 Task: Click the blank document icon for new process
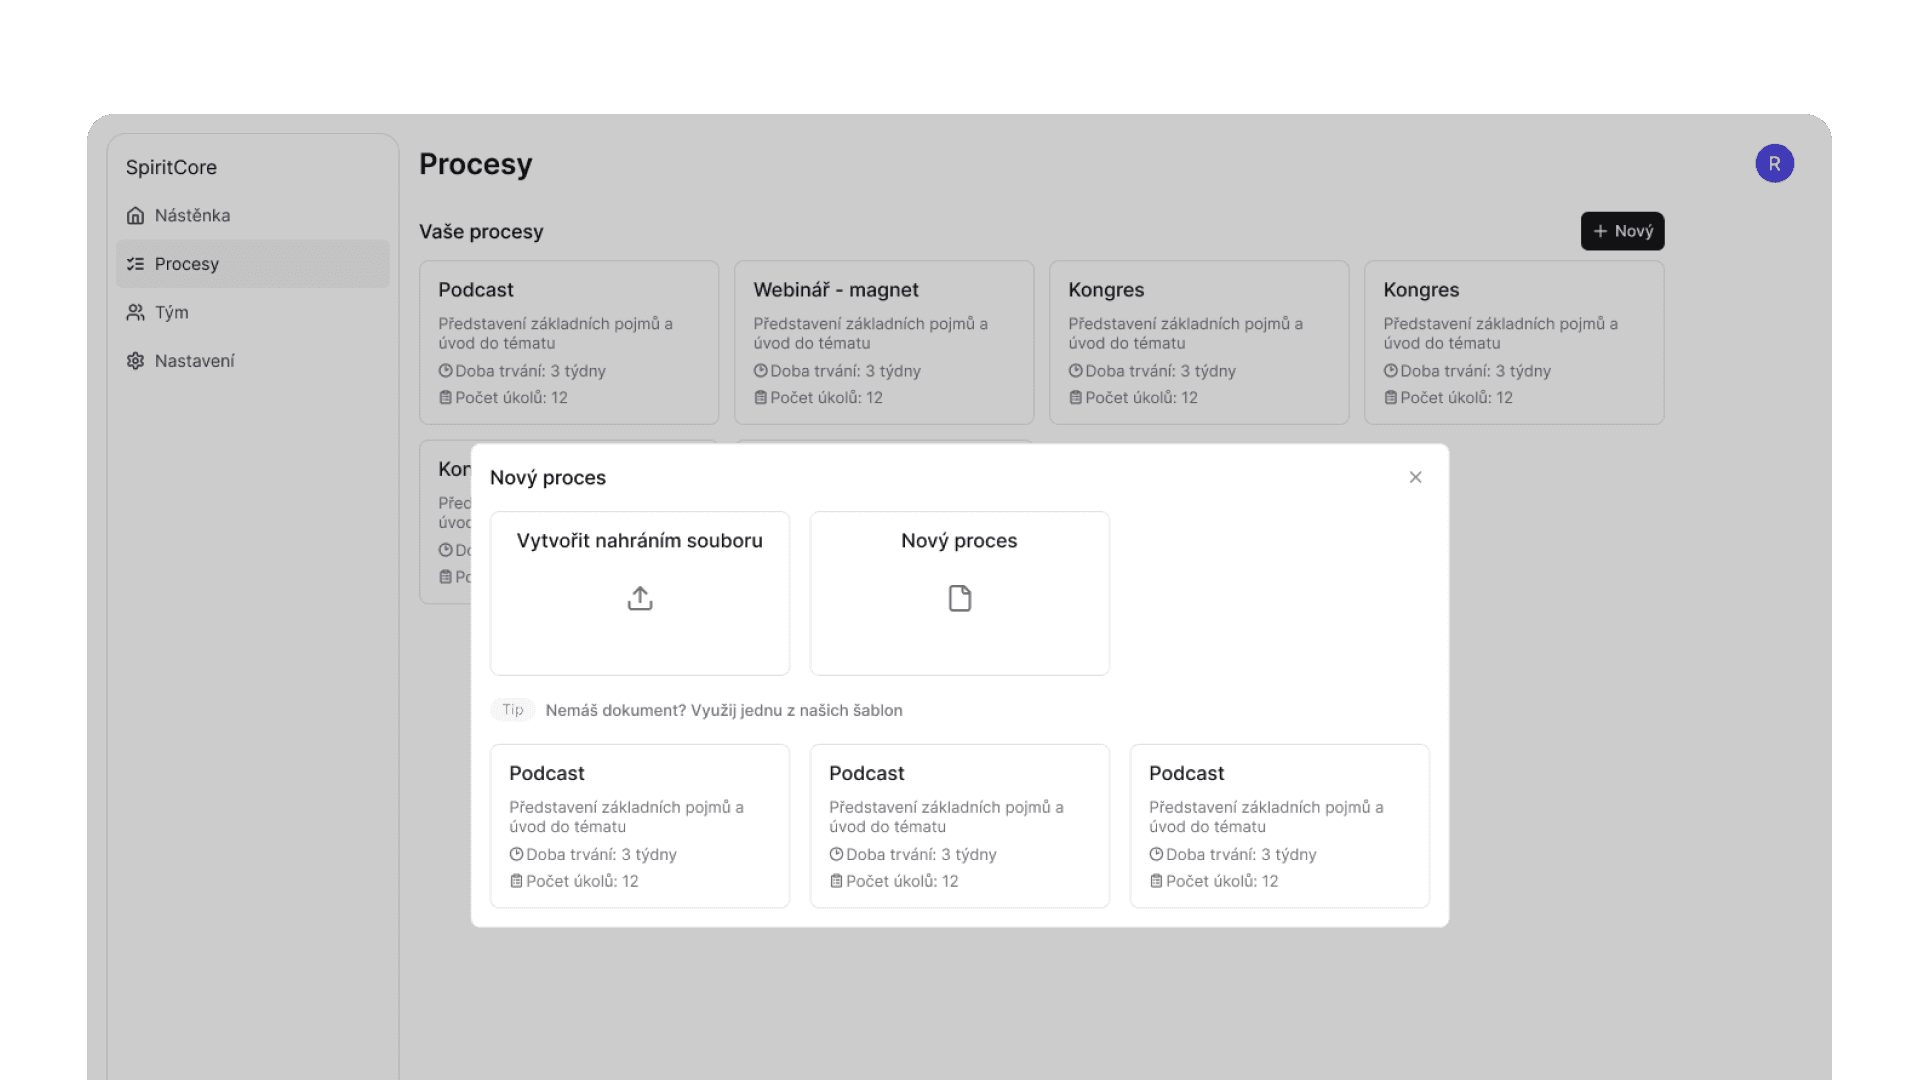(x=959, y=598)
